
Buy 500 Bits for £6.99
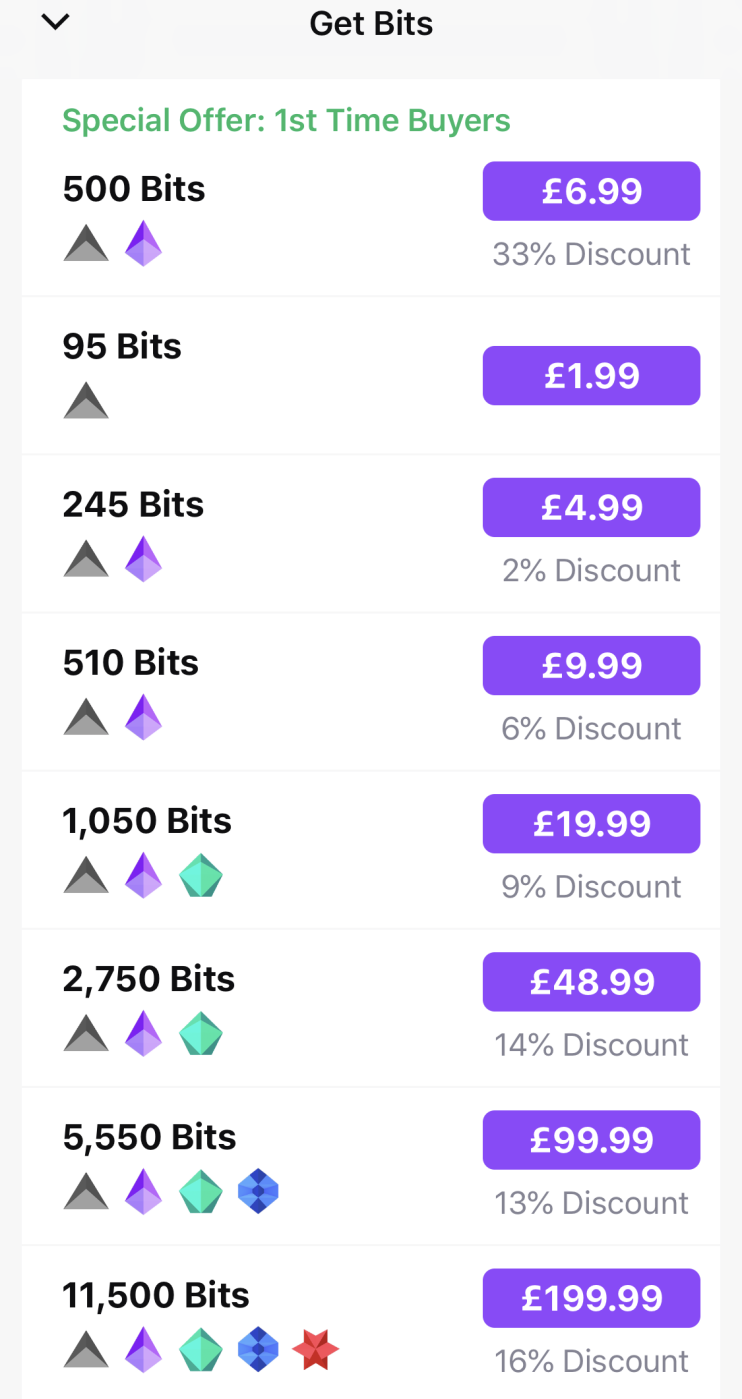tap(591, 191)
